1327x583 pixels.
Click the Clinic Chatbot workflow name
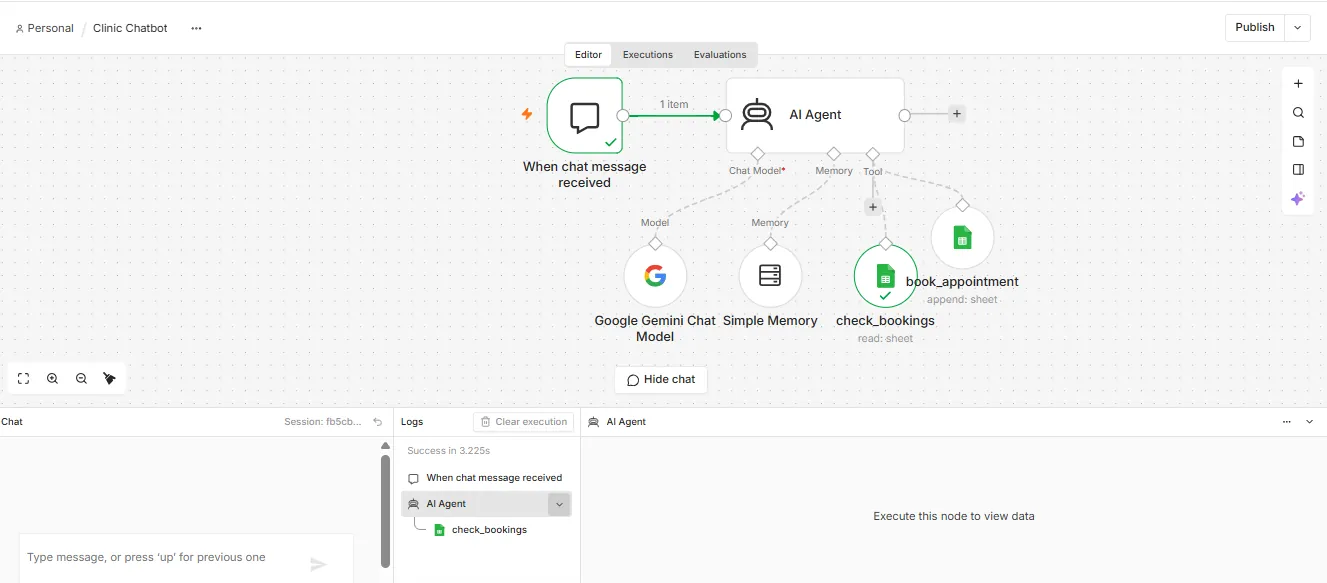130,28
